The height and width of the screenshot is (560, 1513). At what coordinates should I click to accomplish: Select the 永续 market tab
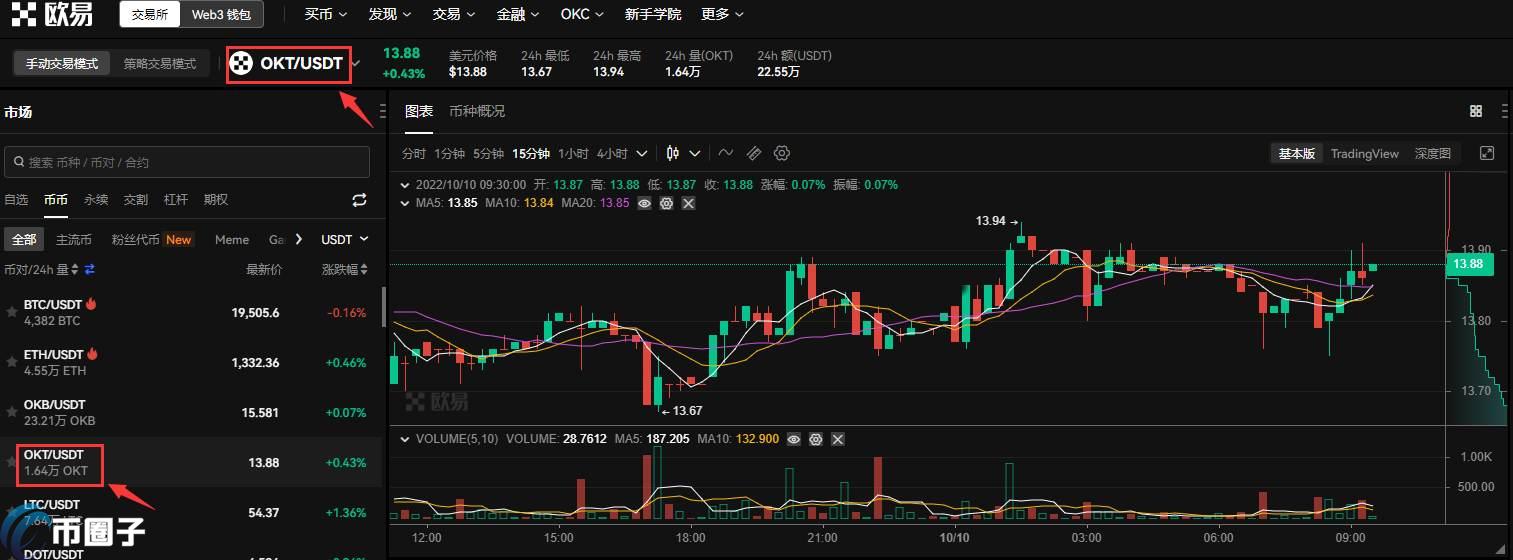pyautogui.click(x=96, y=200)
